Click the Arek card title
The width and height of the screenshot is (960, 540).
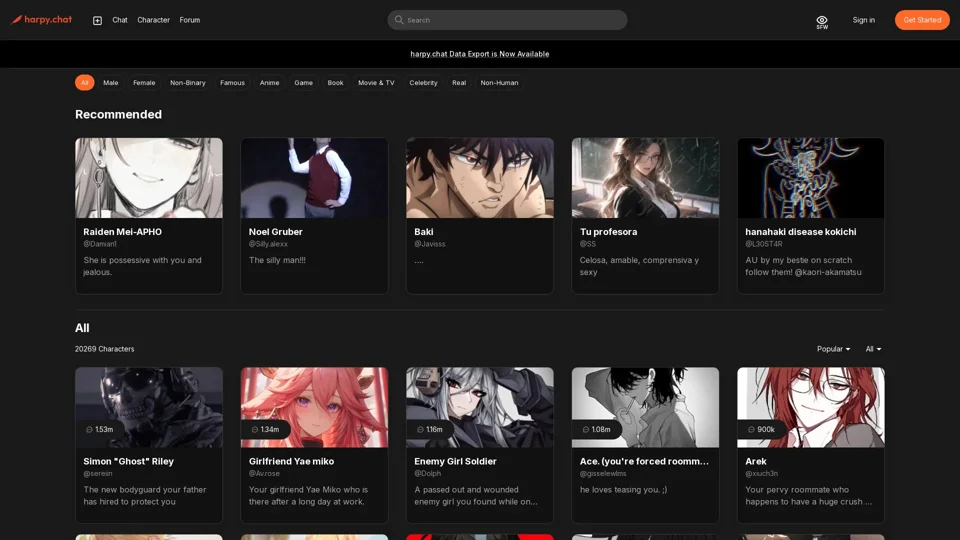pyautogui.click(x=756, y=462)
